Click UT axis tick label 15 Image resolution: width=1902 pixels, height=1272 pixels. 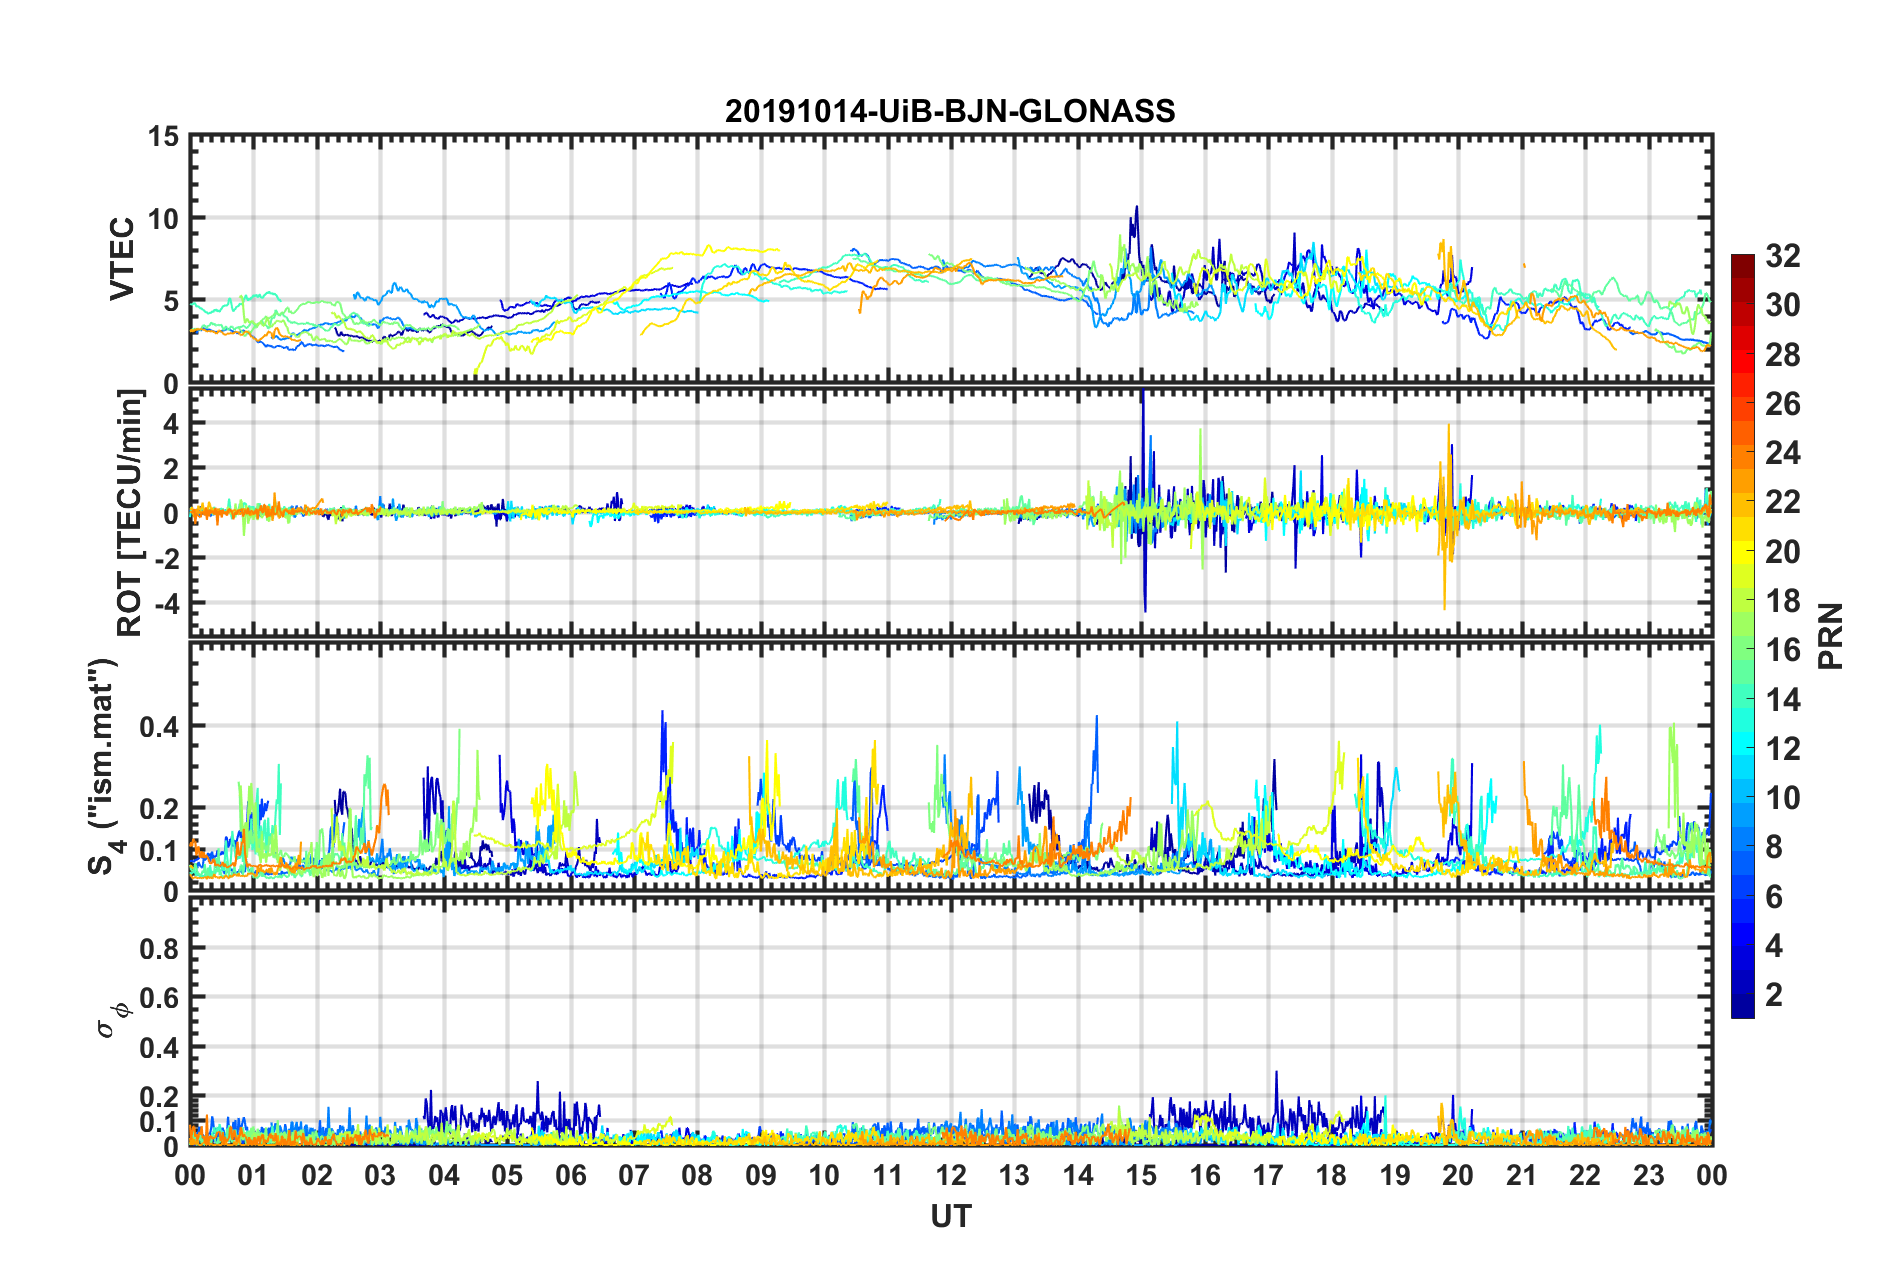pos(1141,1175)
